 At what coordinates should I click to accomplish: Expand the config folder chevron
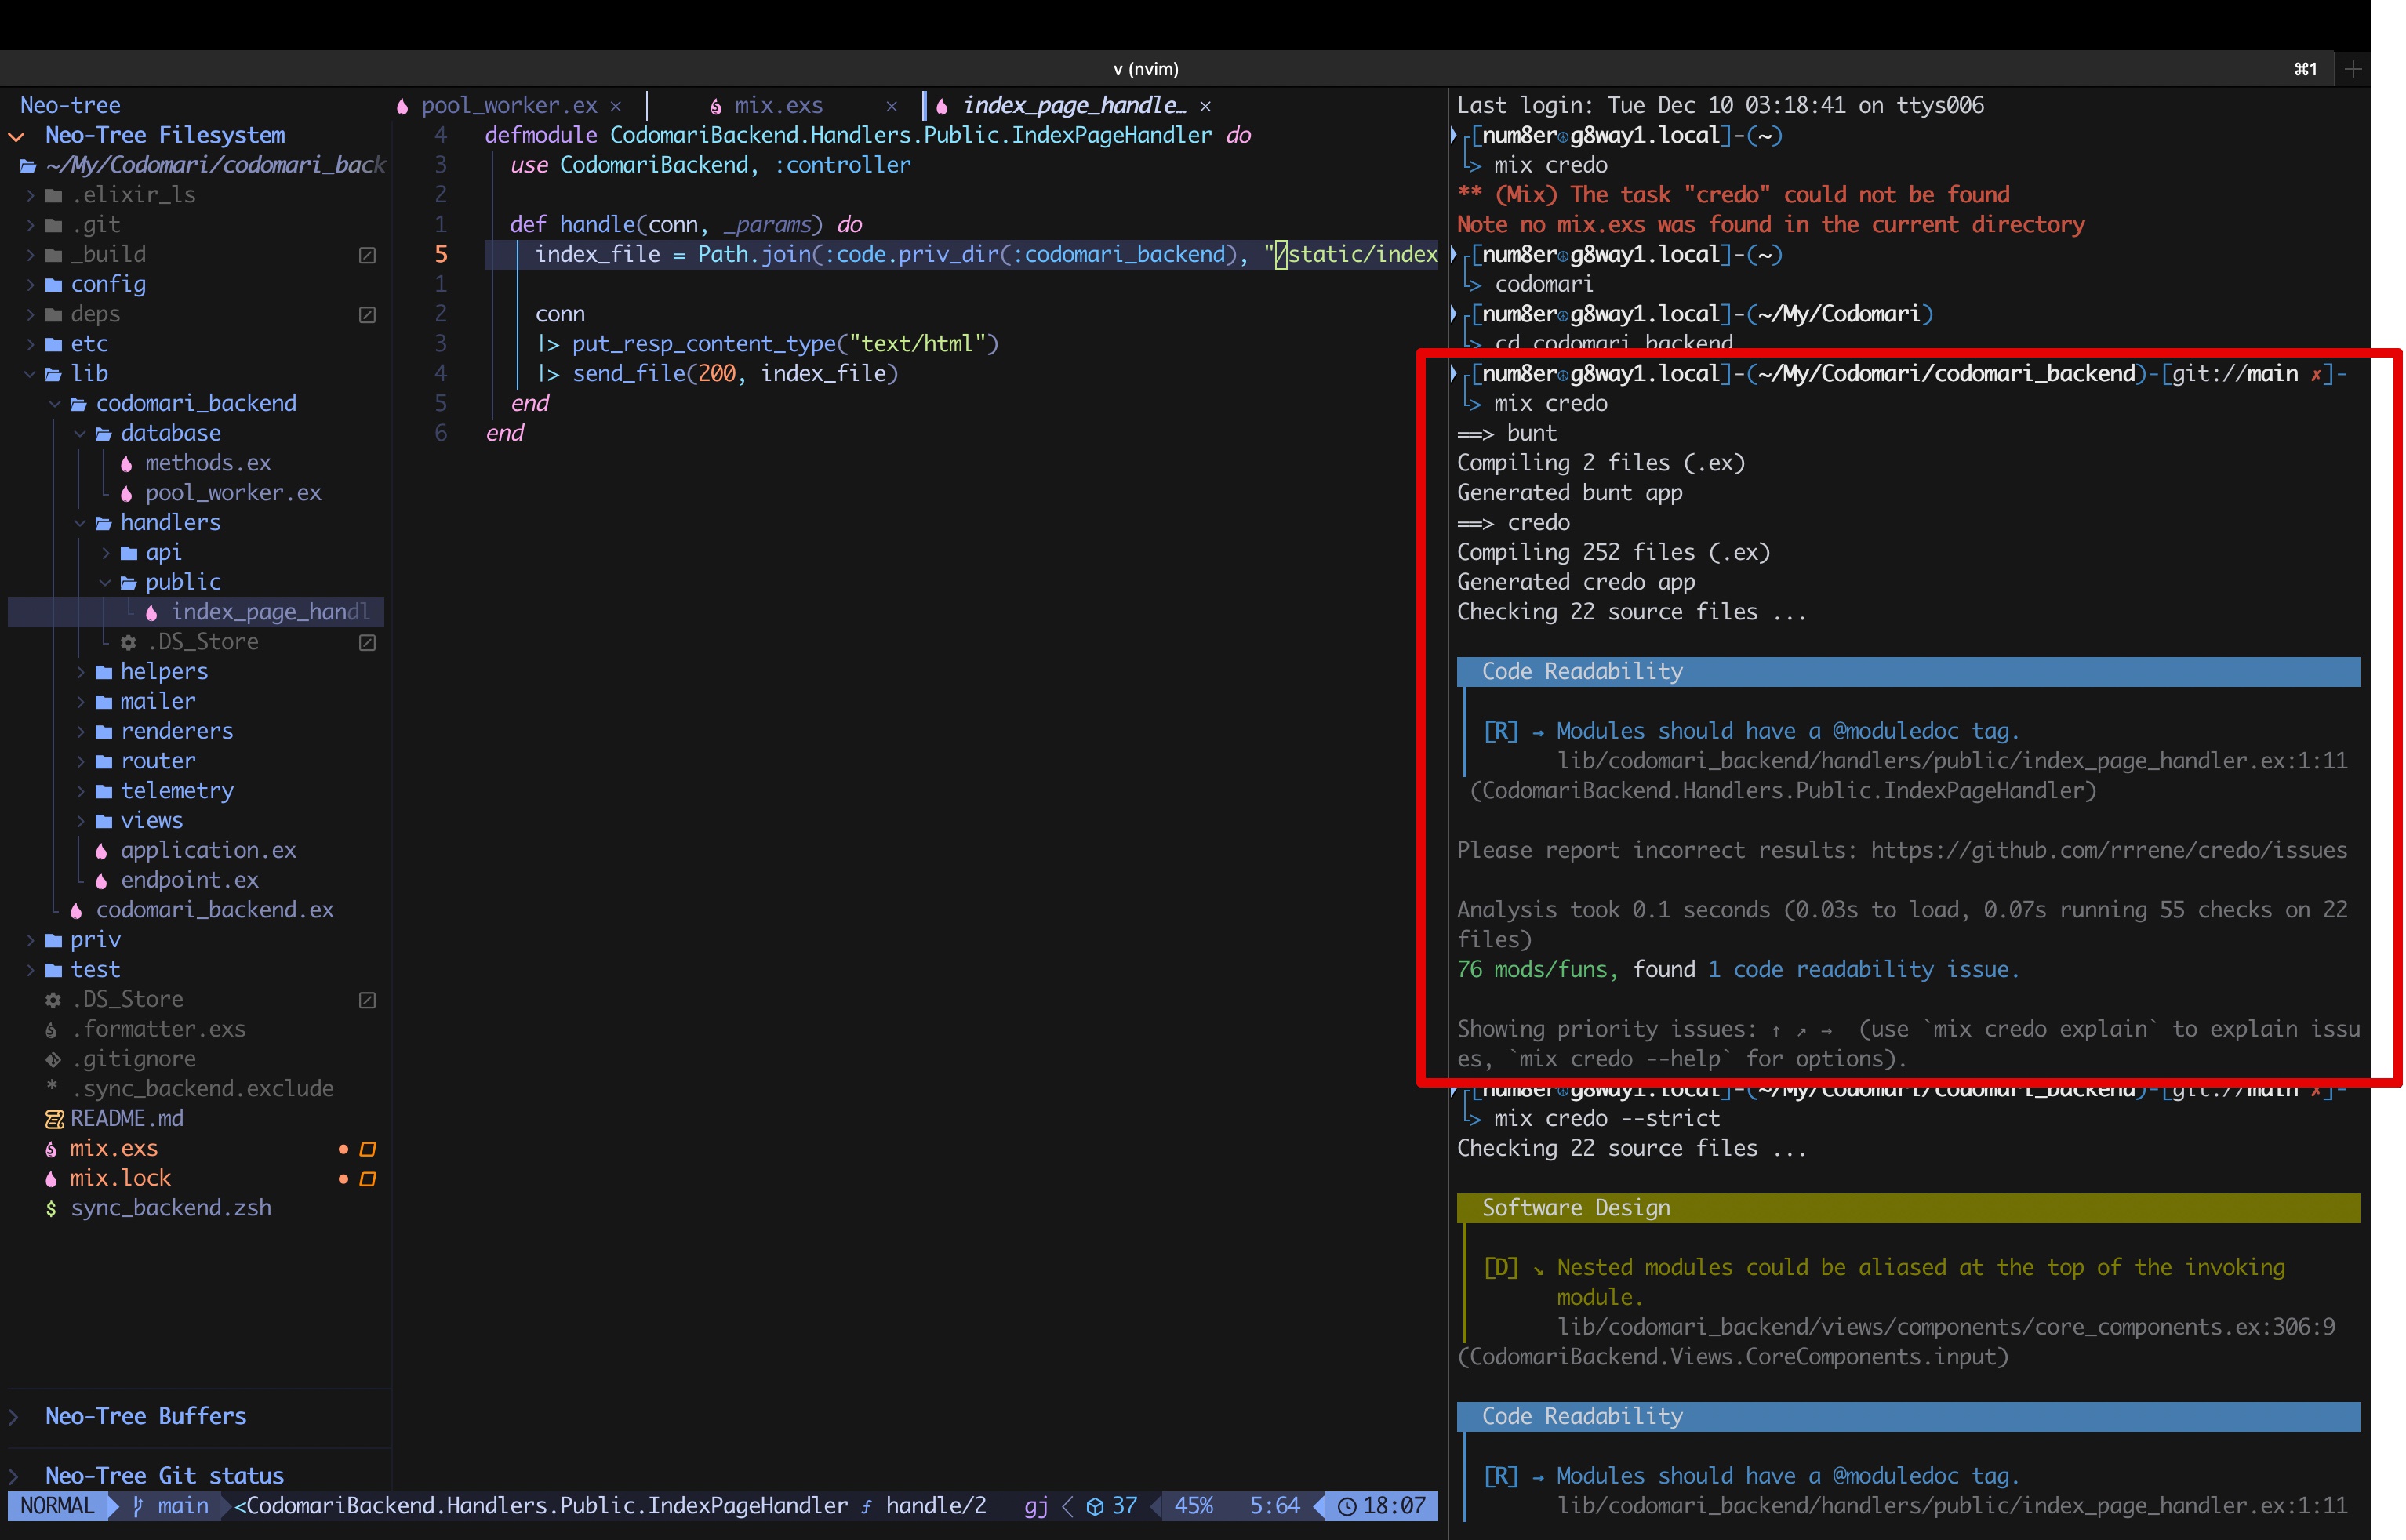click(30, 284)
